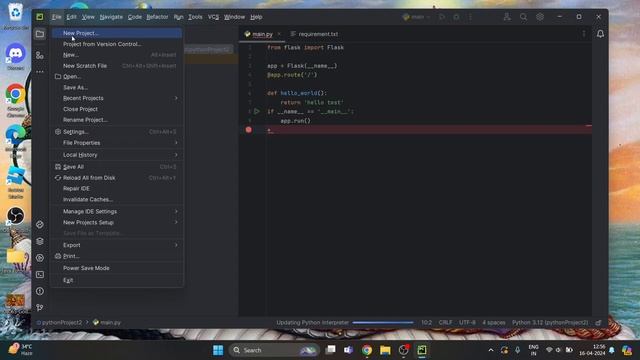Choose New Project... from File menu
This screenshot has width=640, height=360.
coord(117,33)
